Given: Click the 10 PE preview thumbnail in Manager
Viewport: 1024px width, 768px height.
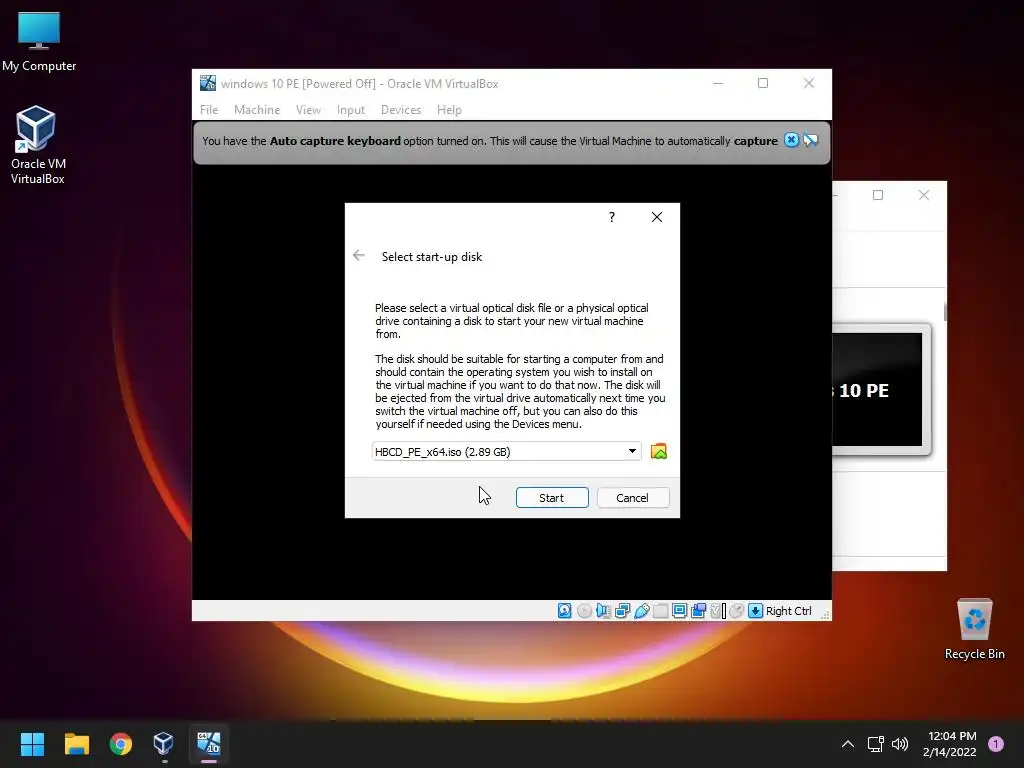Looking at the screenshot, I should point(879,390).
